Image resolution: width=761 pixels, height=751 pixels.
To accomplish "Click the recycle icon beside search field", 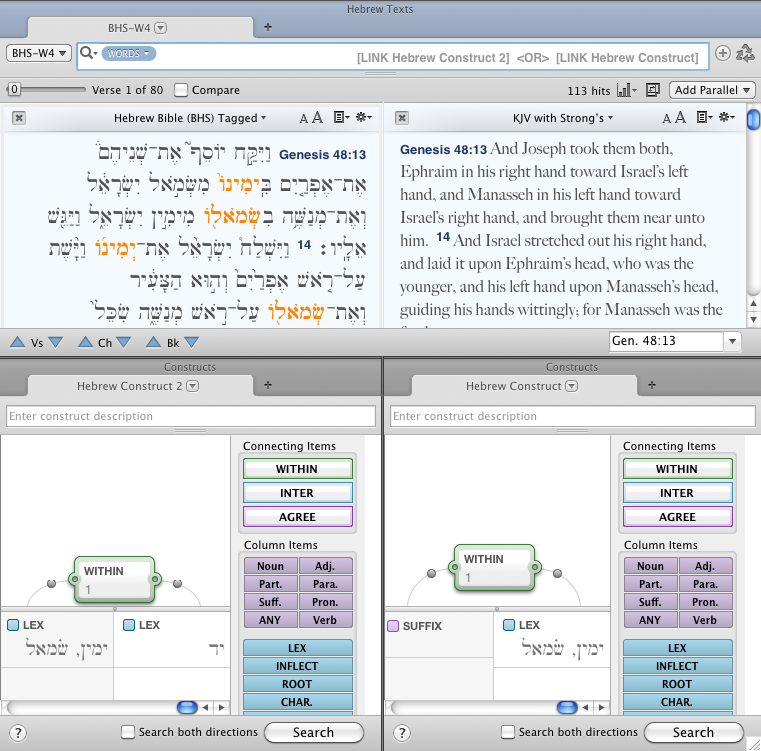I will pyautogui.click(x=747, y=53).
